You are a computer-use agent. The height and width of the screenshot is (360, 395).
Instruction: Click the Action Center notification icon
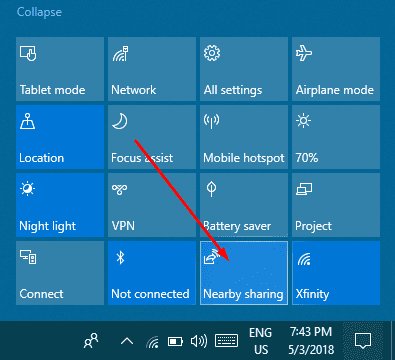pyautogui.click(x=363, y=341)
